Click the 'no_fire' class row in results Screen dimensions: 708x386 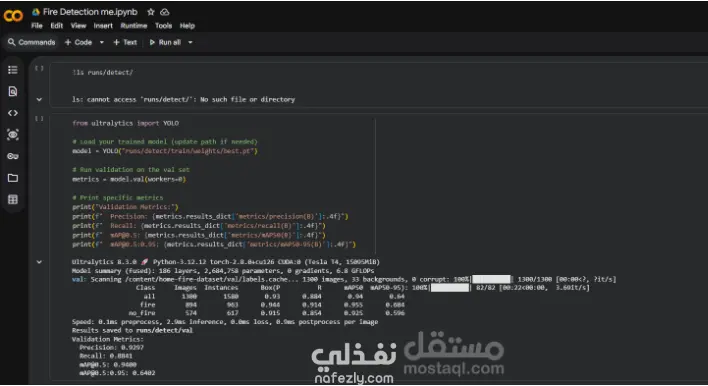(266, 313)
